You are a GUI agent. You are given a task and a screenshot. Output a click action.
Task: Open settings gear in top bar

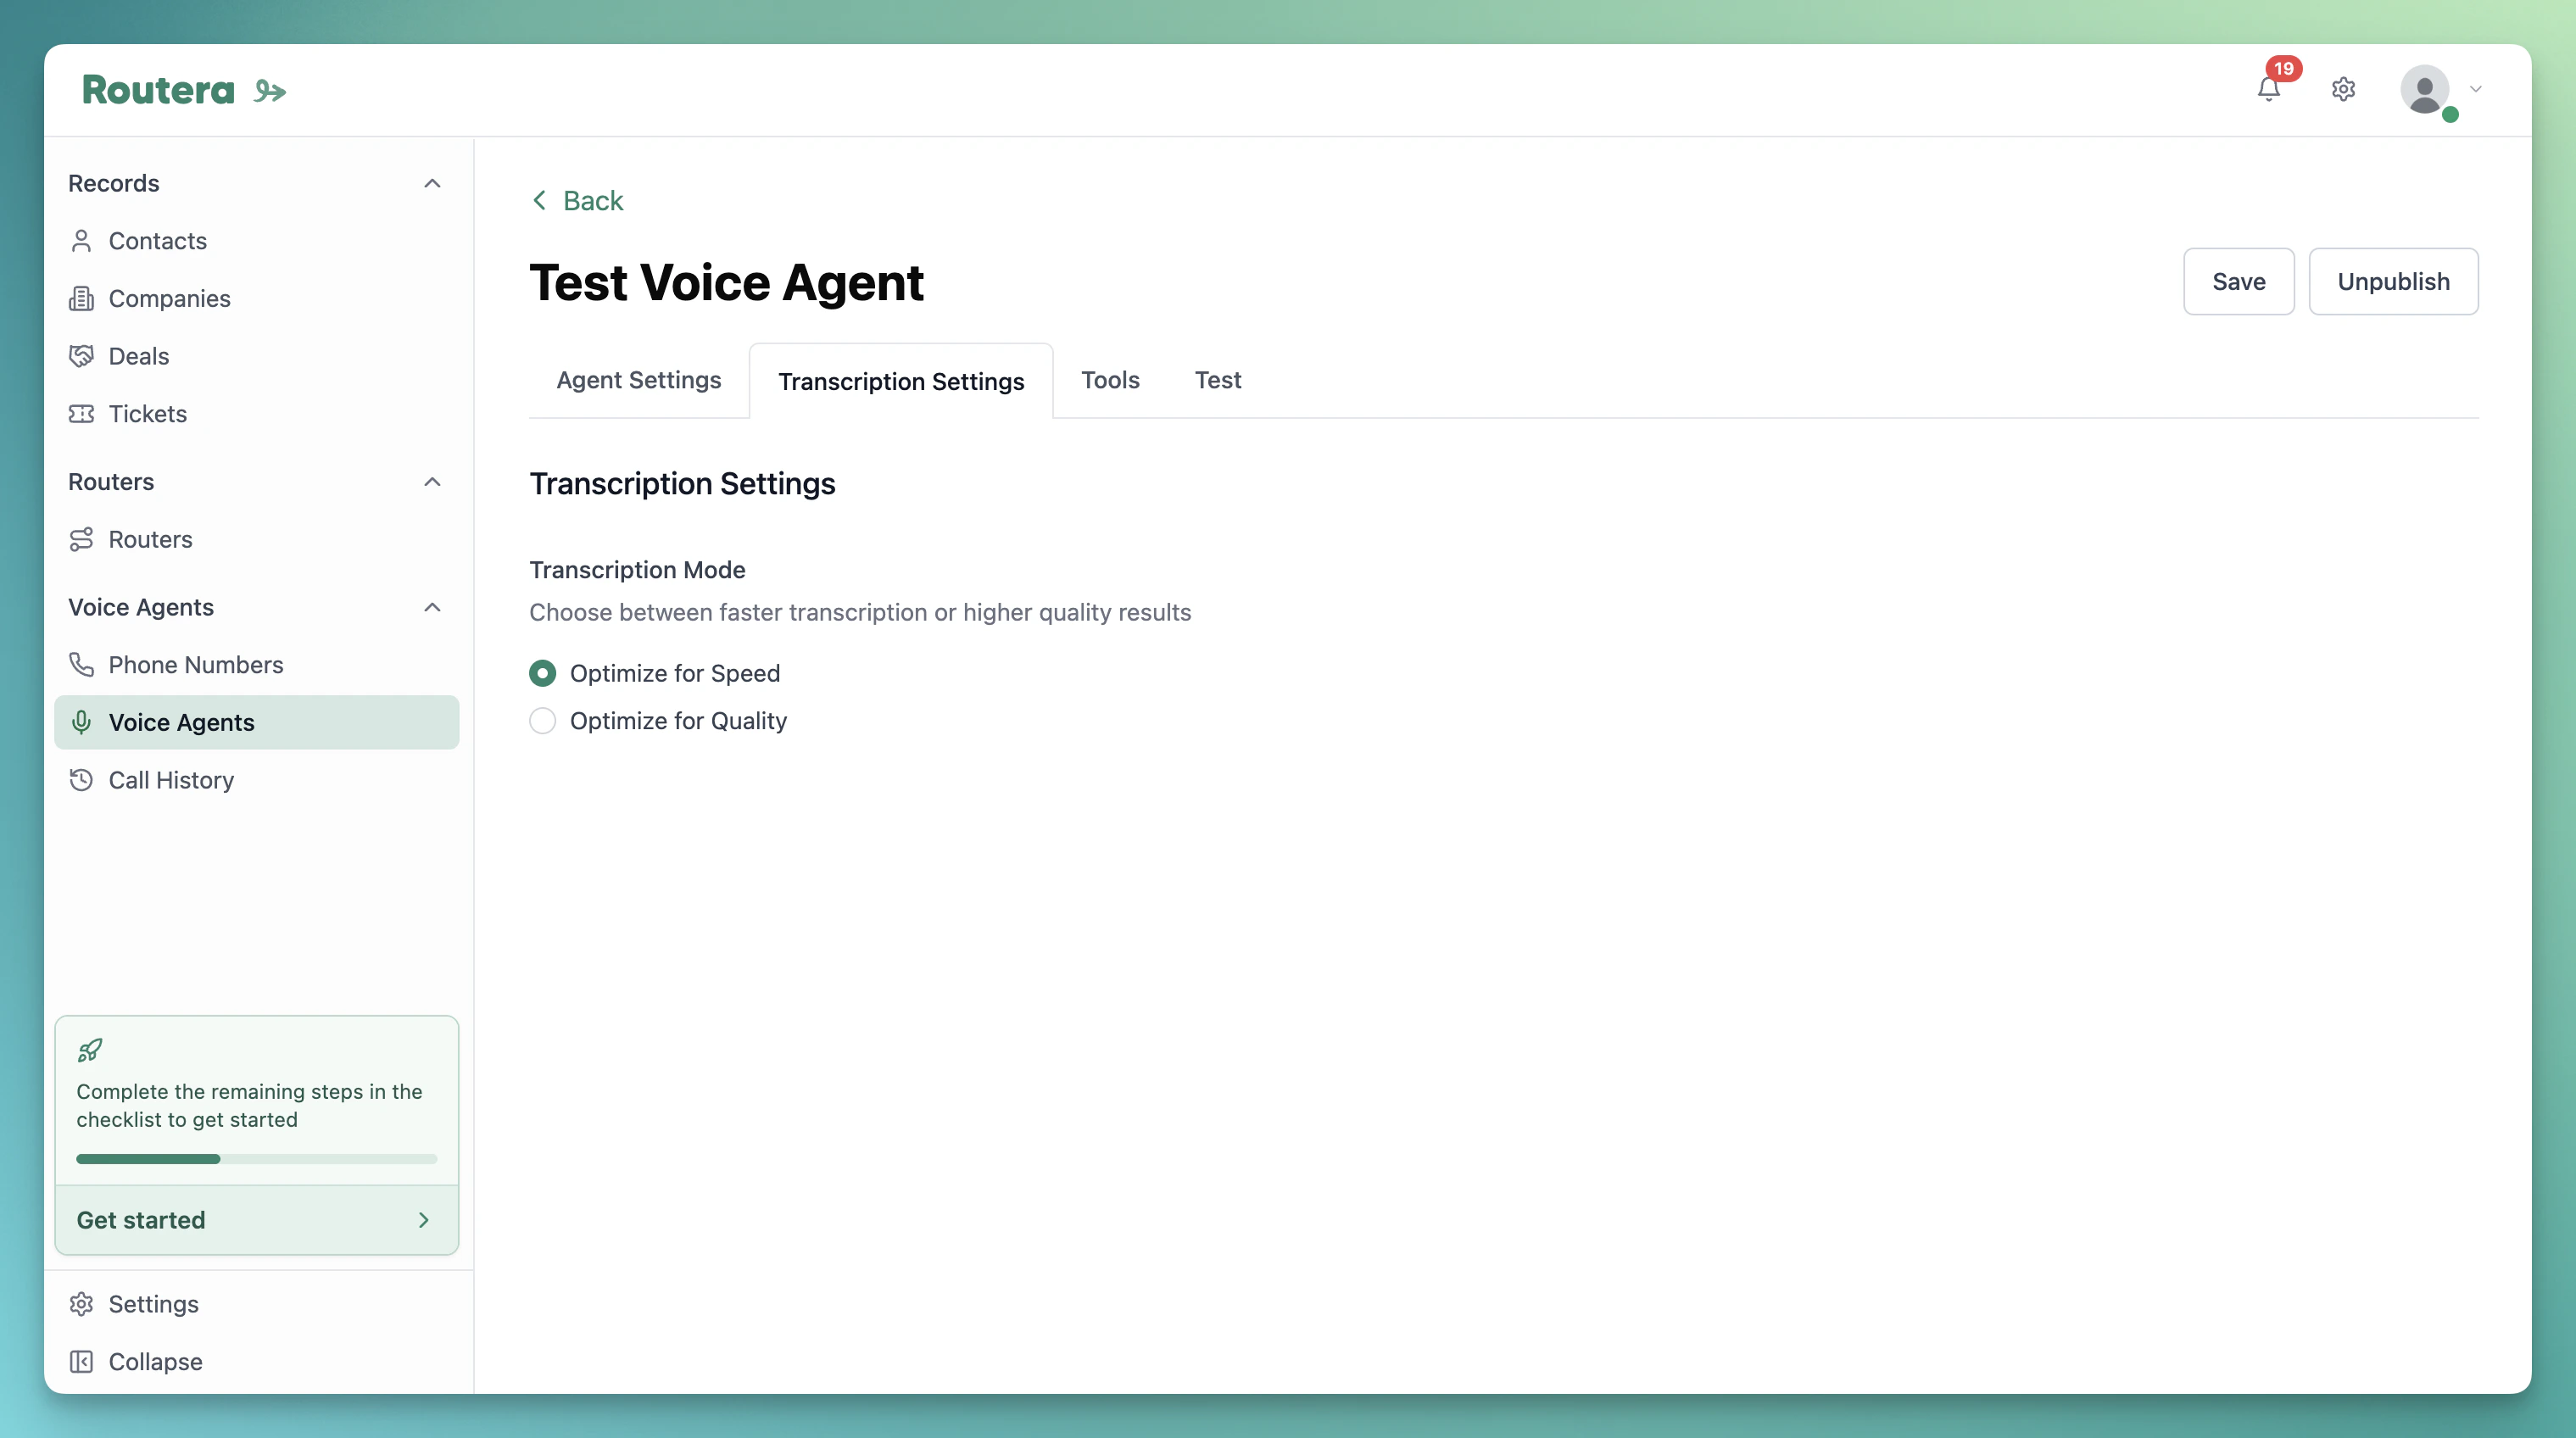tap(2343, 89)
